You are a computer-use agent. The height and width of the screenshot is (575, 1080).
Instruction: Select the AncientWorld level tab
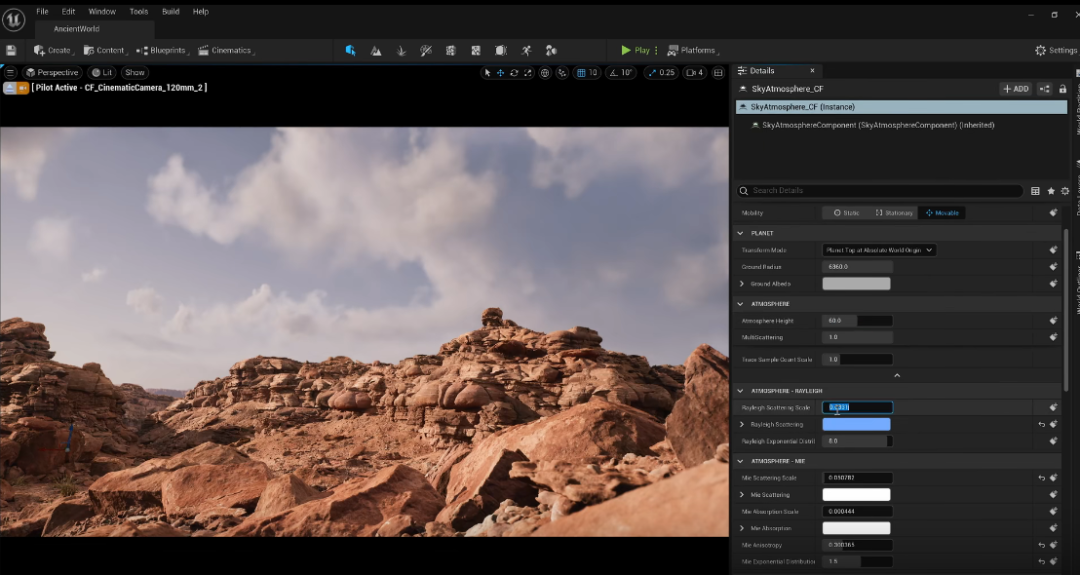77,29
